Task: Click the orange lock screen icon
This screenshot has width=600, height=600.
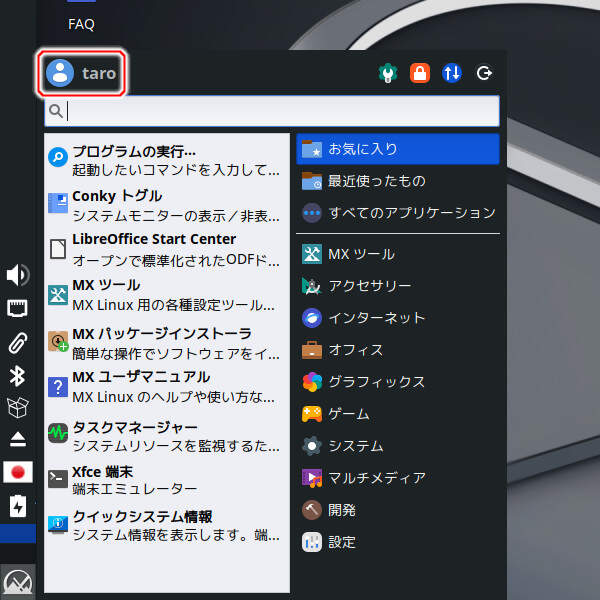Action: click(420, 73)
